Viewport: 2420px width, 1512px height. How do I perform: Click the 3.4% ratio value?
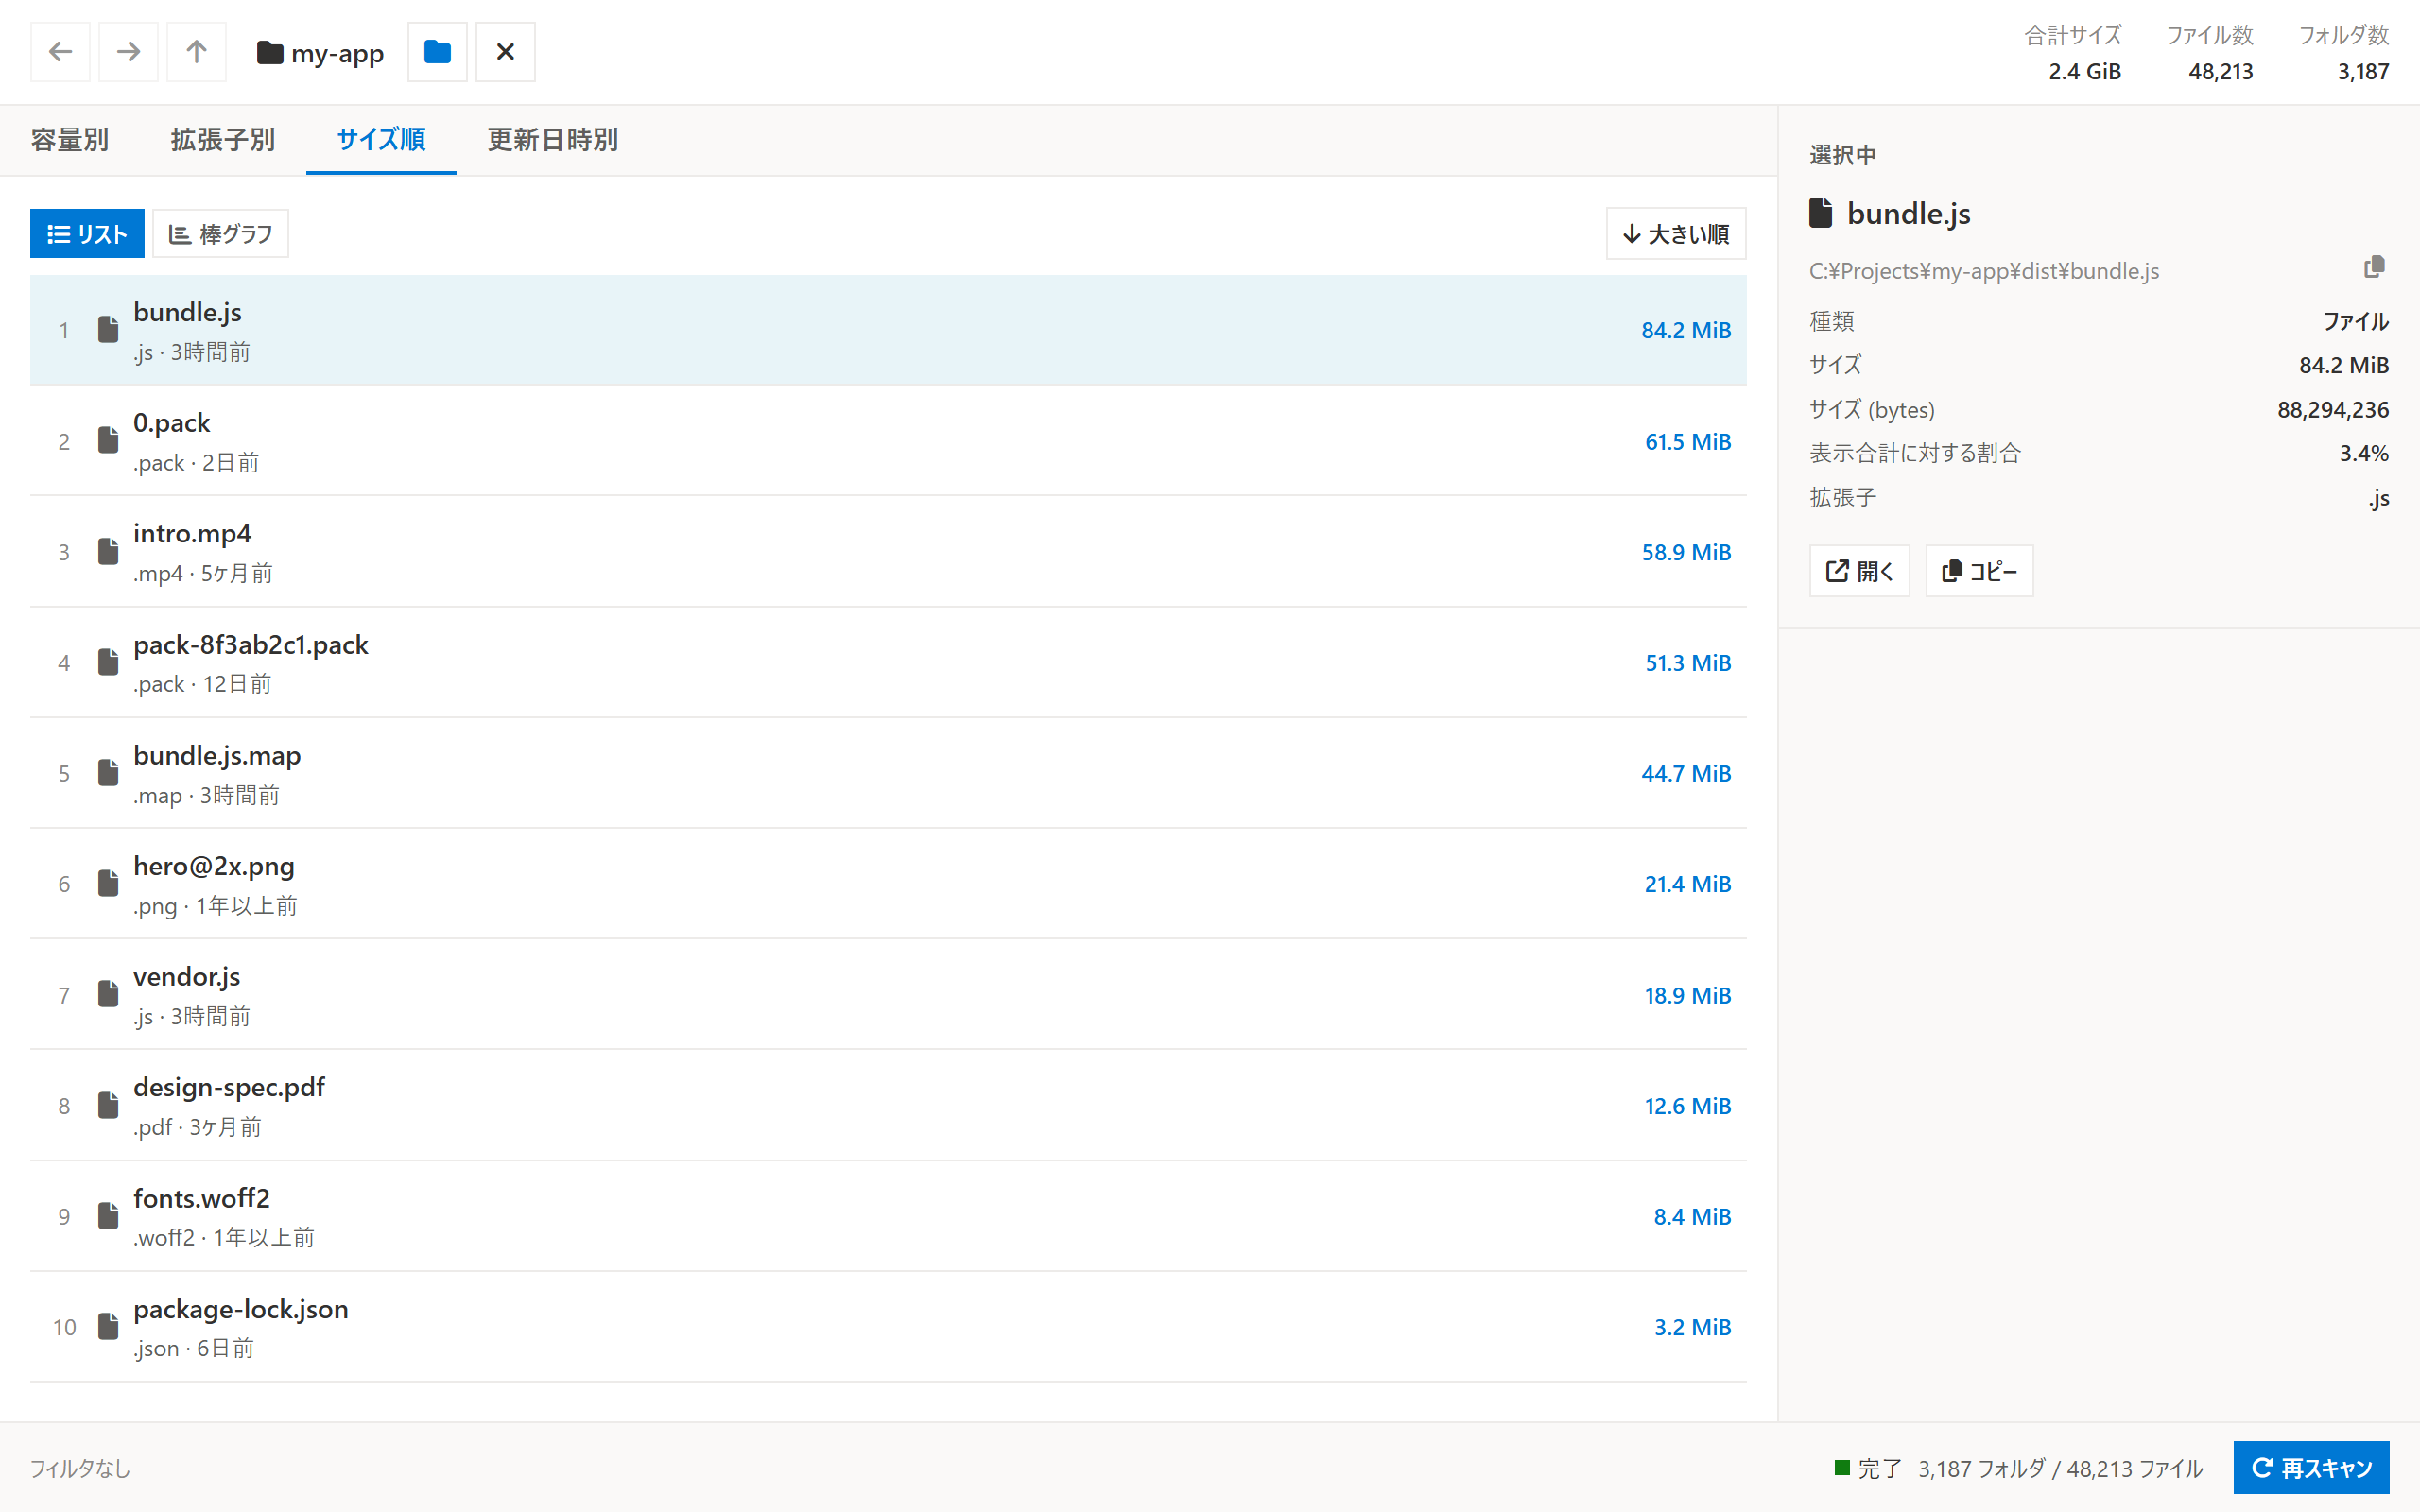tap(2364, 454)
